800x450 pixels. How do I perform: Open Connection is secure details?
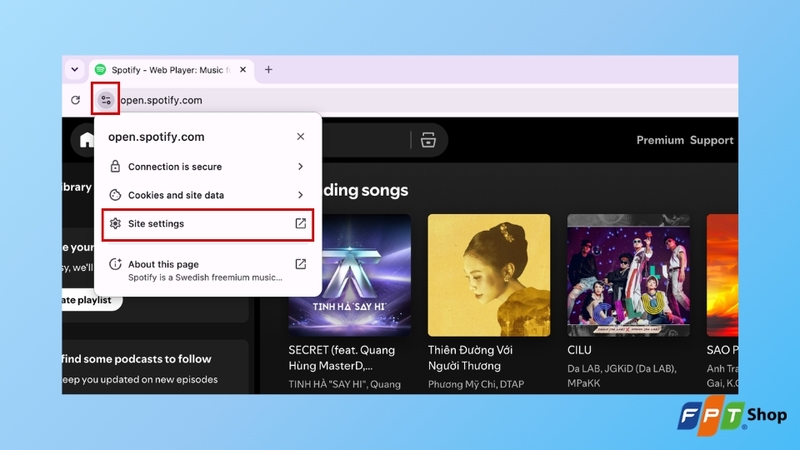coord(207,166)
